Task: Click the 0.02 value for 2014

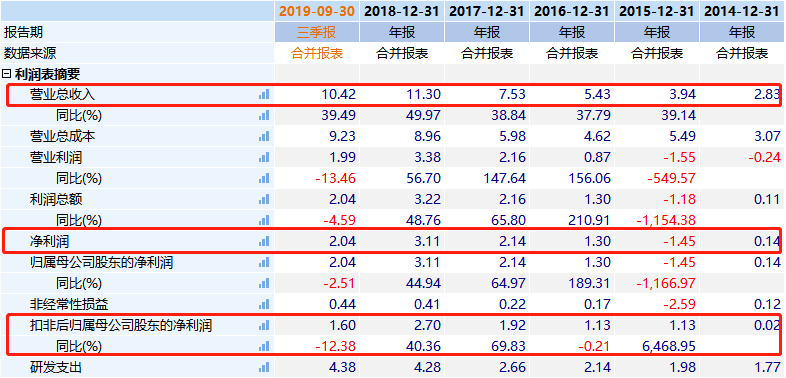Action: pos(768,325)
